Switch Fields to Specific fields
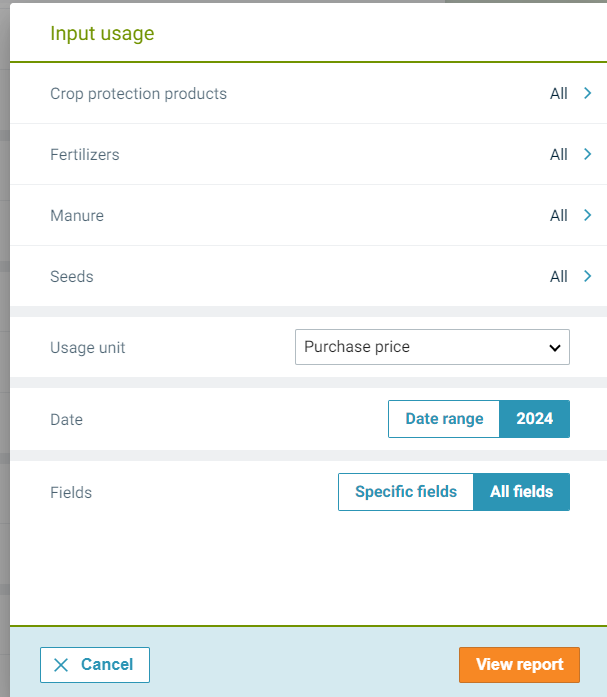607x697 pixels. pos(406,492)
